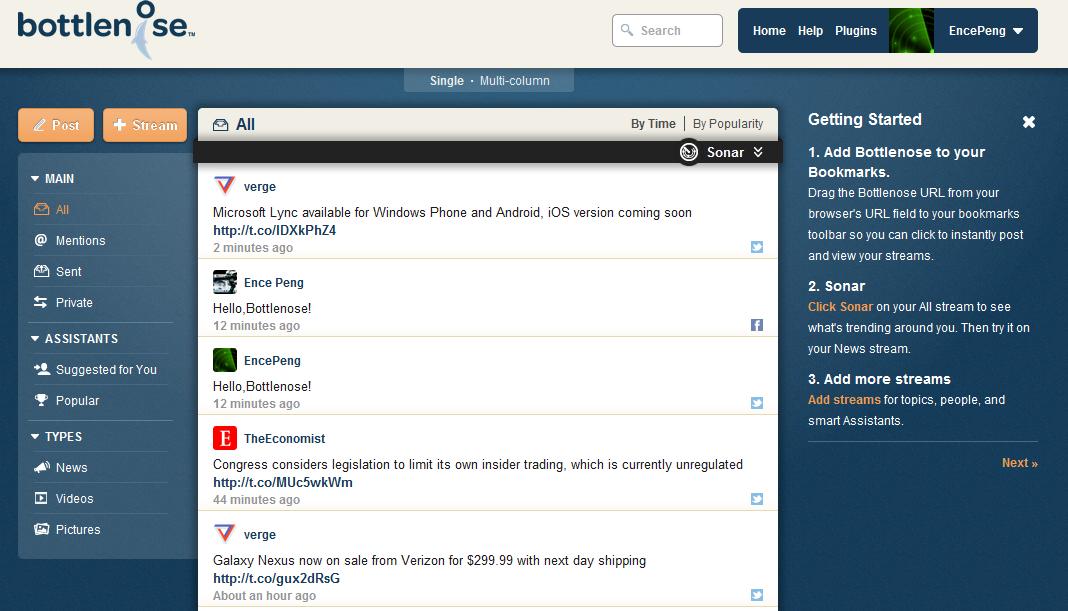The width and height of the screenshot is (1068, 611).
Task: Click EncePeng green avatar in stream
Action: coord(225,360)
